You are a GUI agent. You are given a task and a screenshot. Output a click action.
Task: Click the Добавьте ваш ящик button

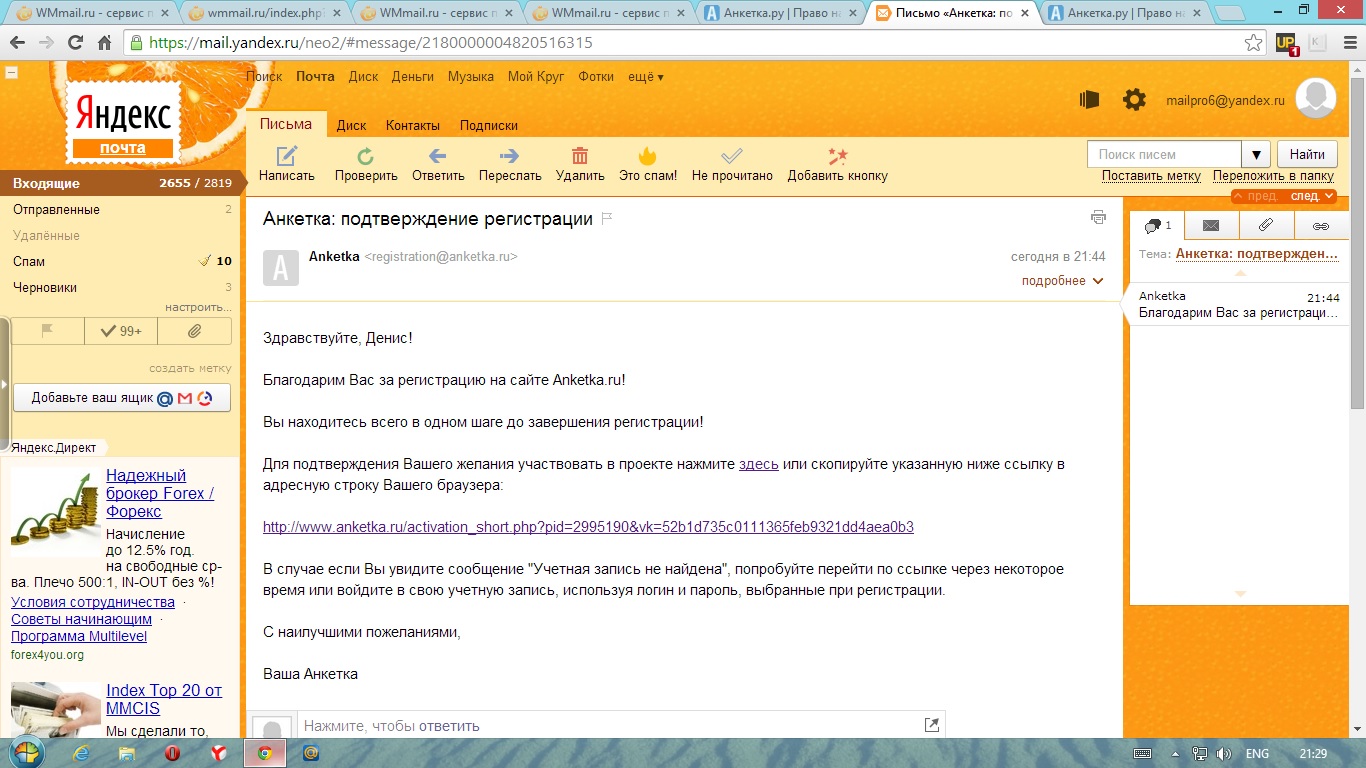(122, 397)
